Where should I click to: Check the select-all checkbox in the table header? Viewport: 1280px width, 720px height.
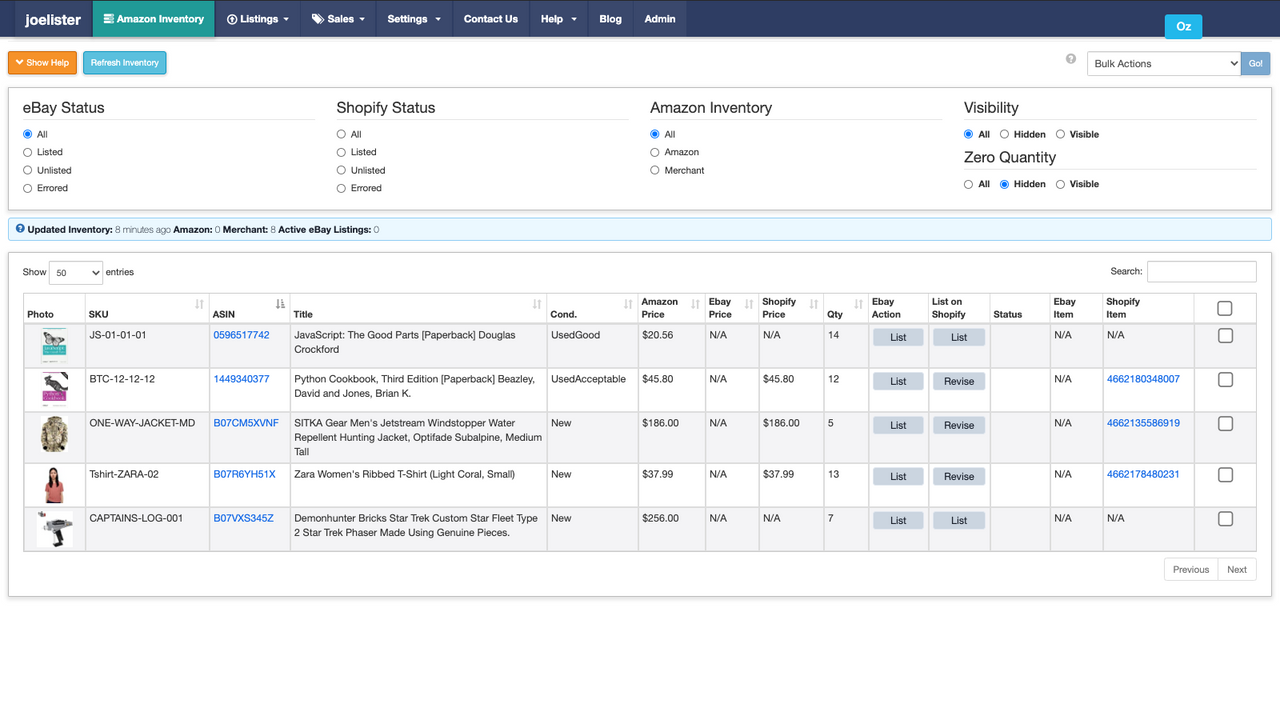tap(1224, 308)
